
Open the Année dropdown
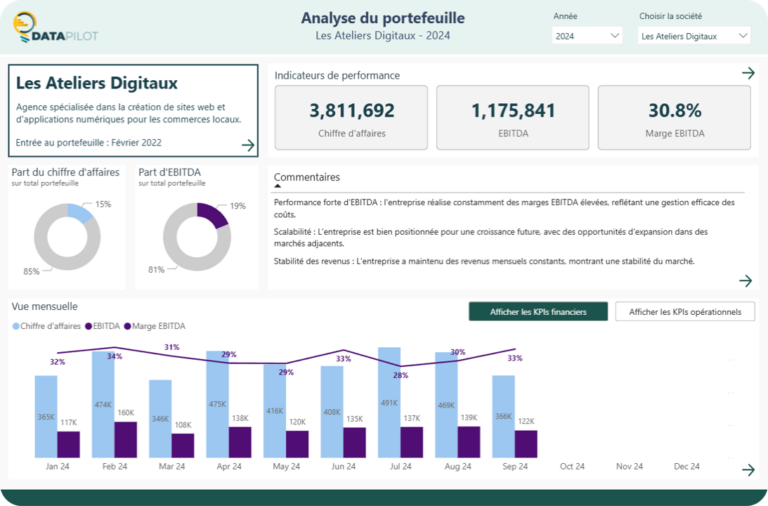click(x=588, y=36)
